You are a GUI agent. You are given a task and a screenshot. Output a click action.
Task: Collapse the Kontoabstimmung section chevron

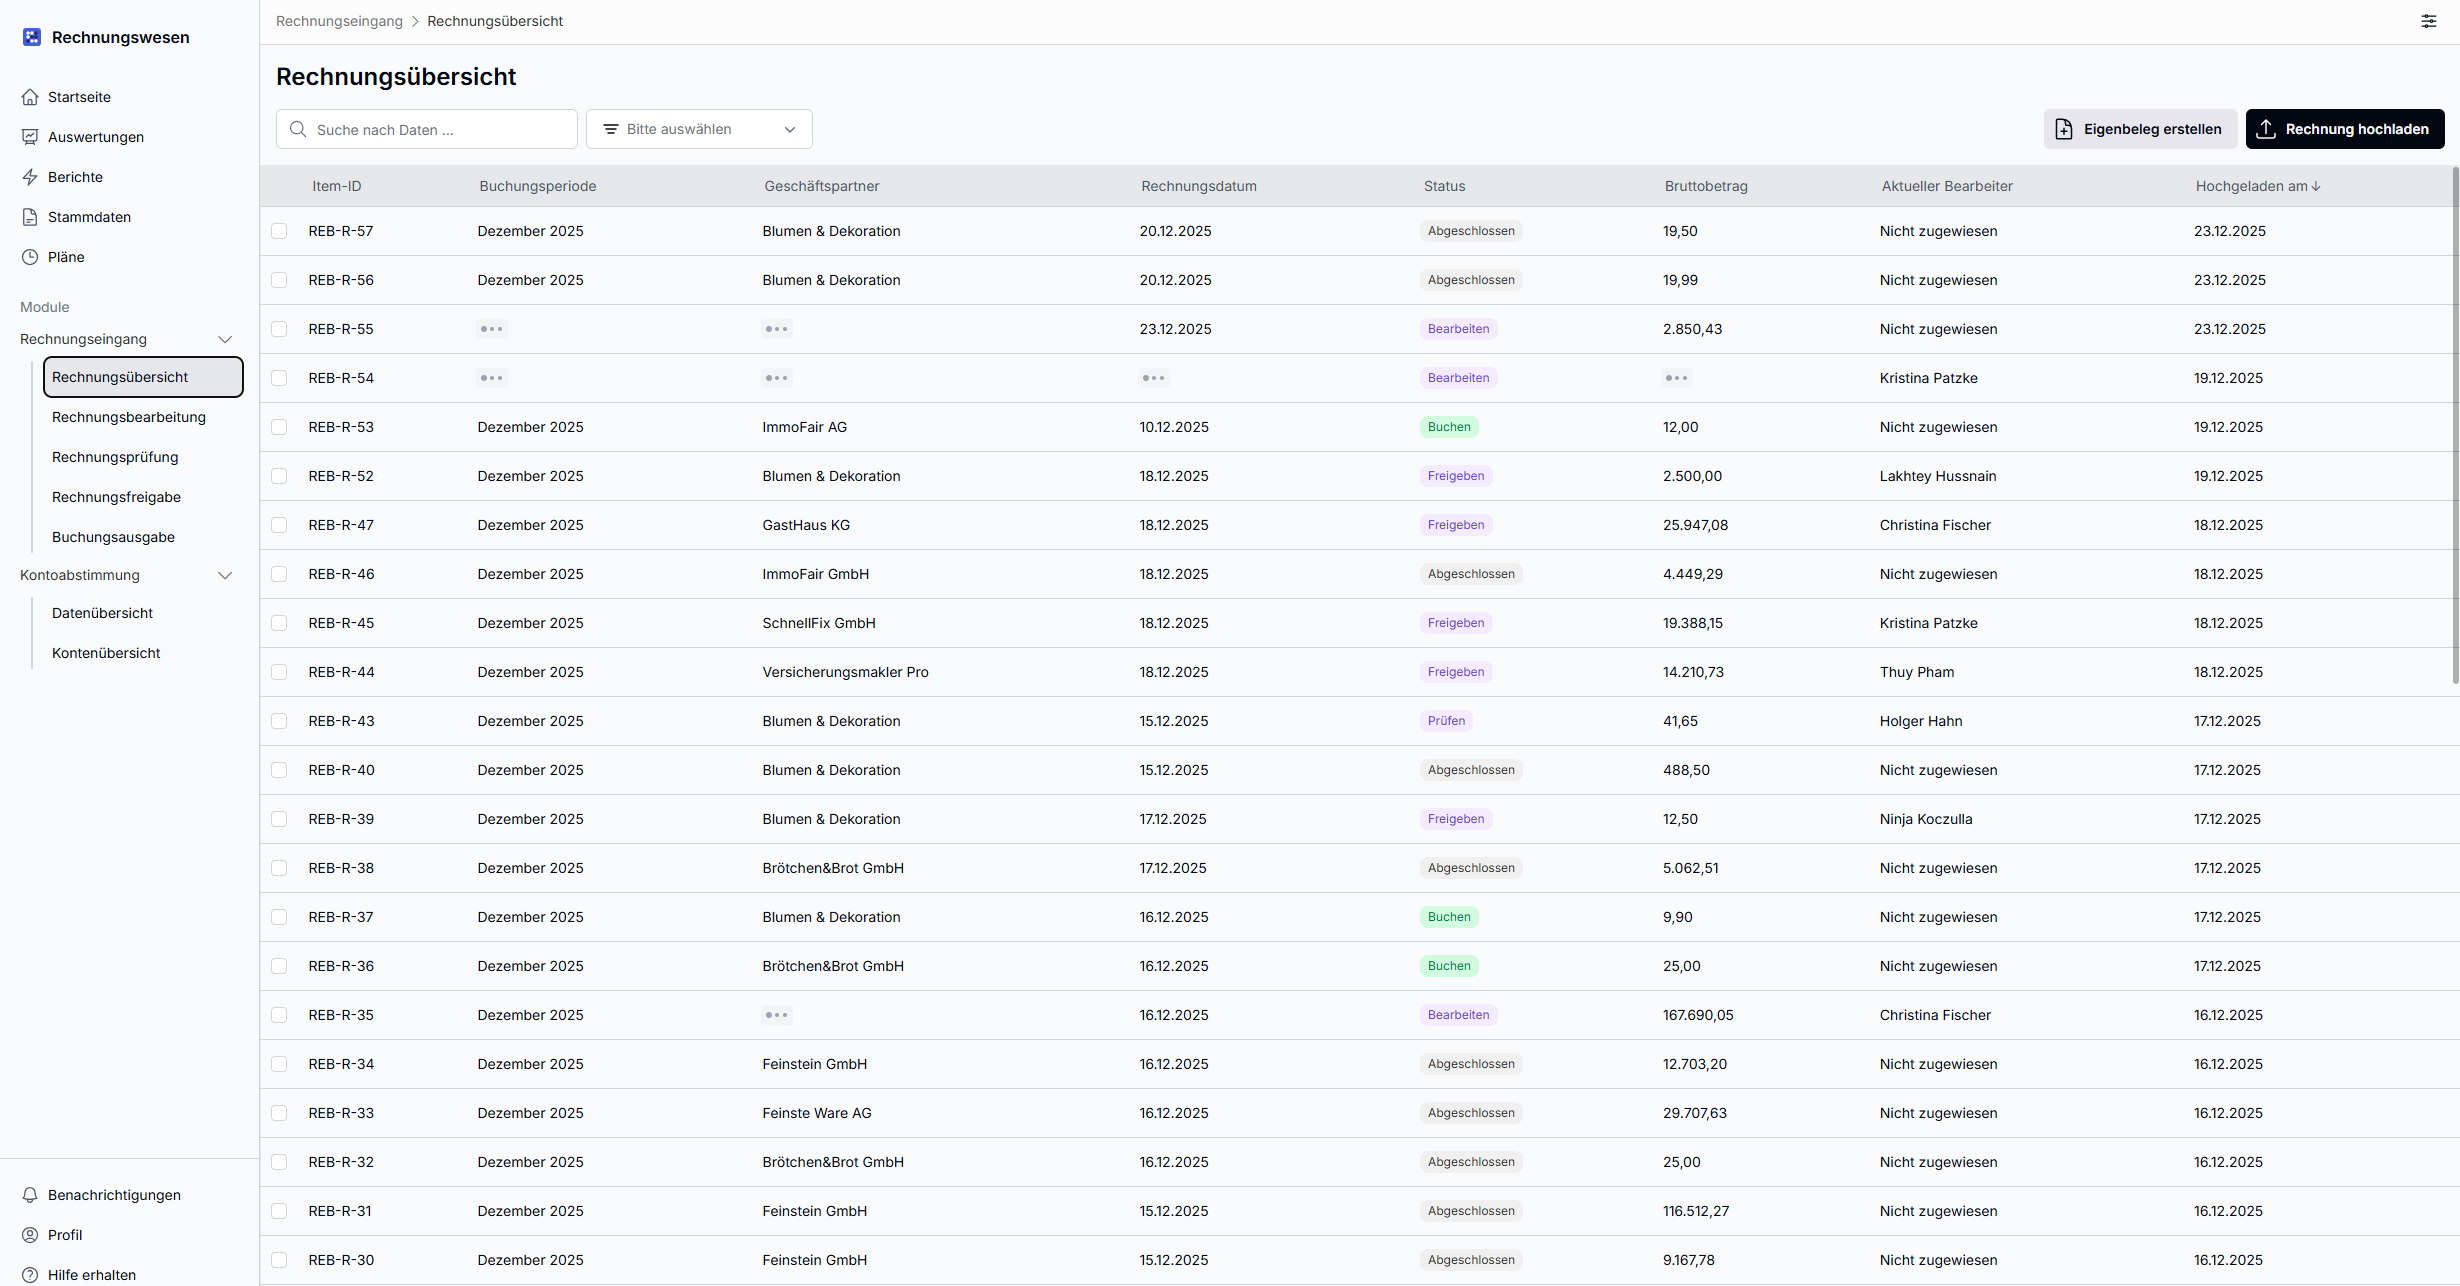225,575
